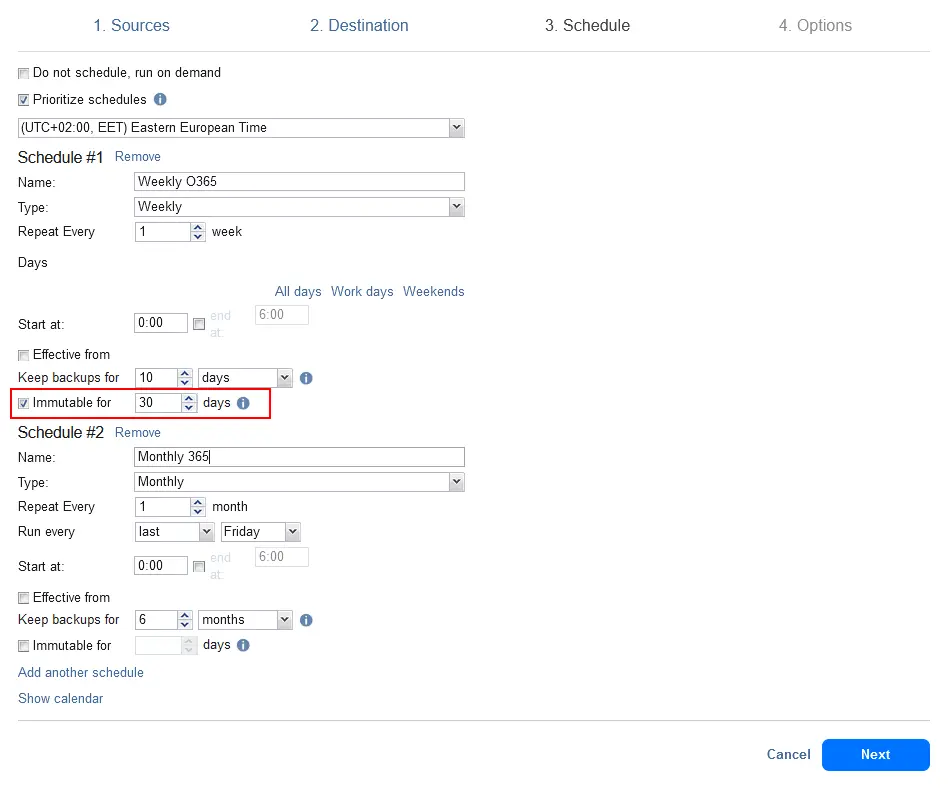Click Schedule #2 Keep backups 6 field

[157, 620]
